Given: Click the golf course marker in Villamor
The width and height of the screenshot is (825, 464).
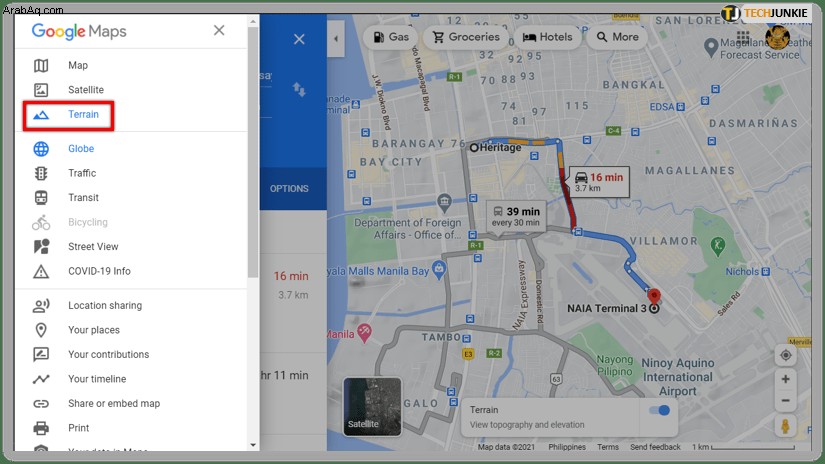Looking at the screenshot, I should coord(718,245).
